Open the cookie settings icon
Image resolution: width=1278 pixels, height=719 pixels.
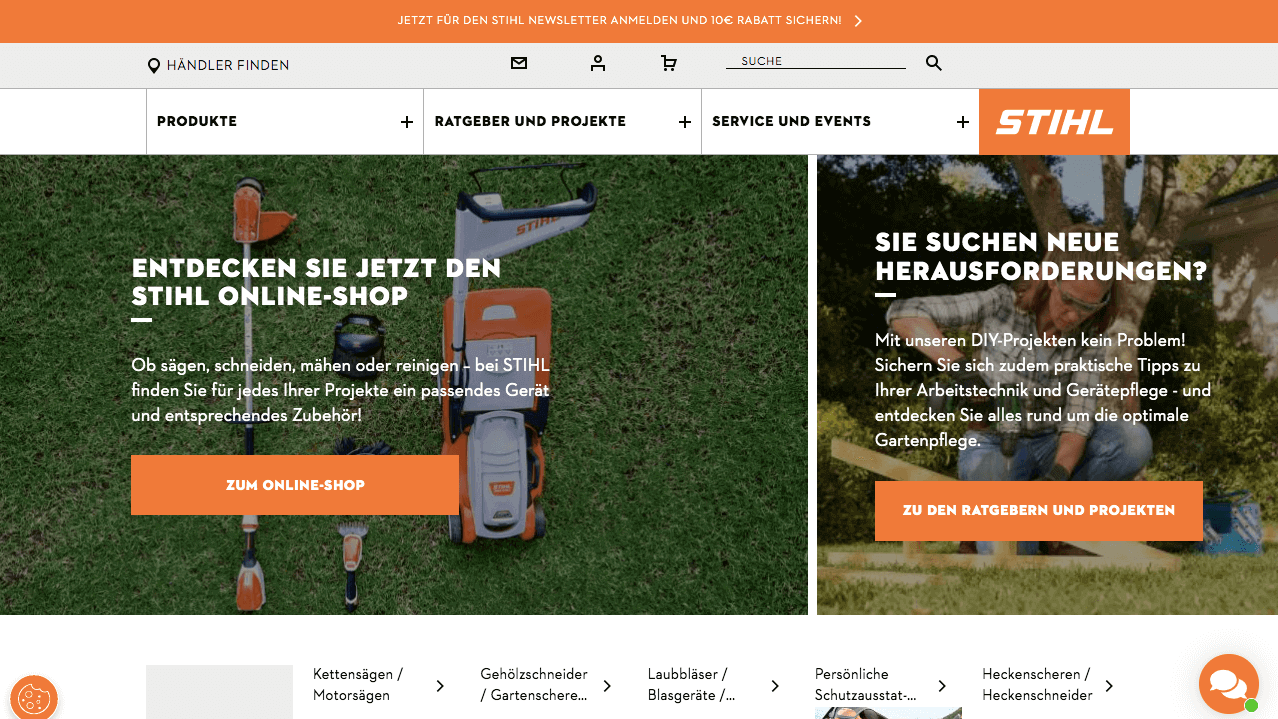point(34,698)
